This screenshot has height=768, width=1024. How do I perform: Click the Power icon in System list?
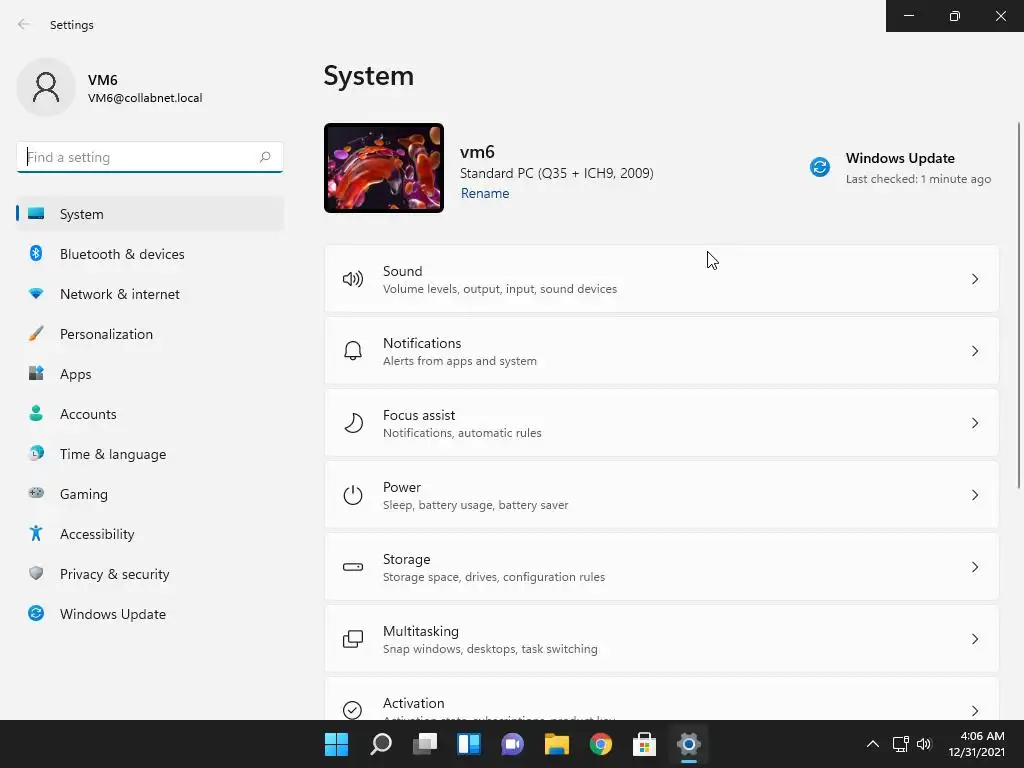pyautogui.click(x=353, y=495)
